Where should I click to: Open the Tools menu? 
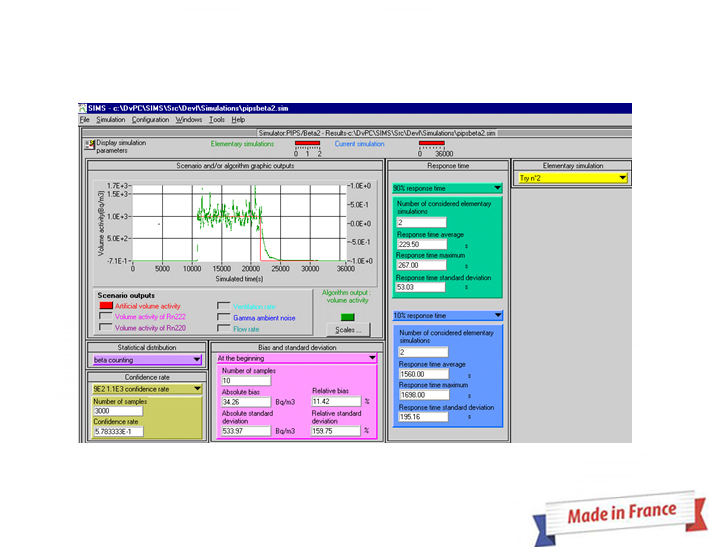coord(216,119)
